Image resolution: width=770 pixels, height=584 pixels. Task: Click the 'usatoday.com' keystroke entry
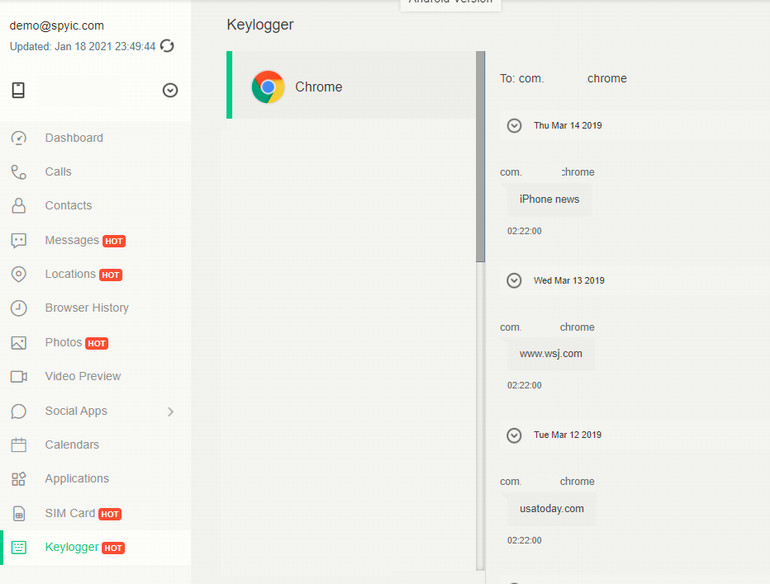[x=551, y=508]
